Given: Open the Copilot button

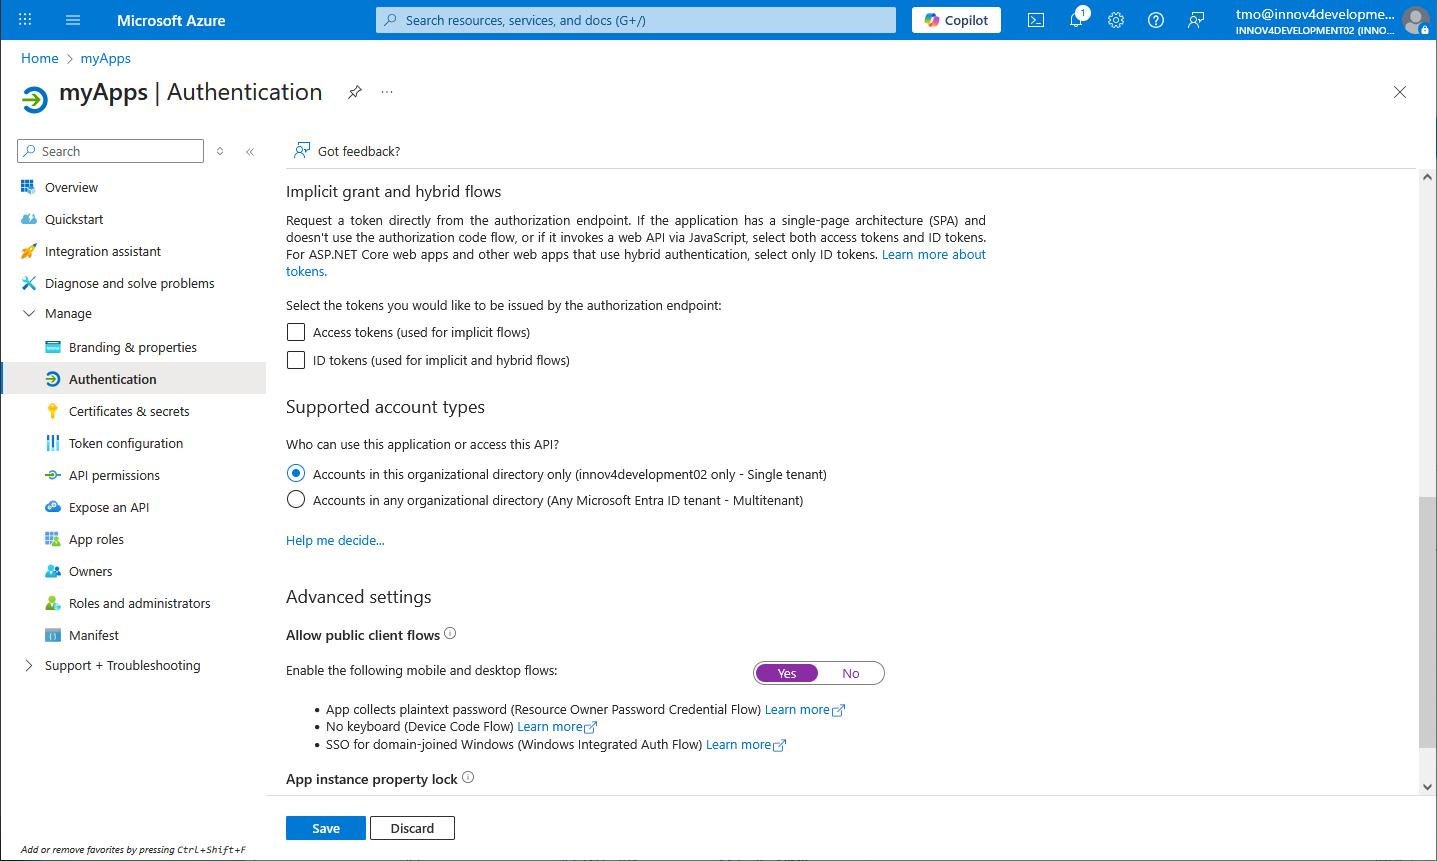Looking at the screenshot, I should pos(956,20).
